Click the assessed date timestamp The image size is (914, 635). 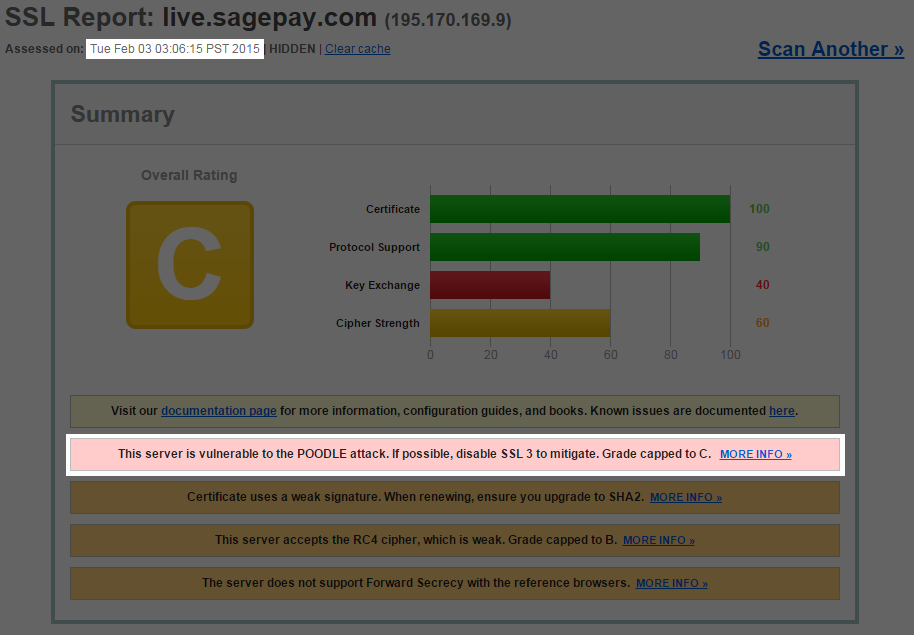[175, 49]
